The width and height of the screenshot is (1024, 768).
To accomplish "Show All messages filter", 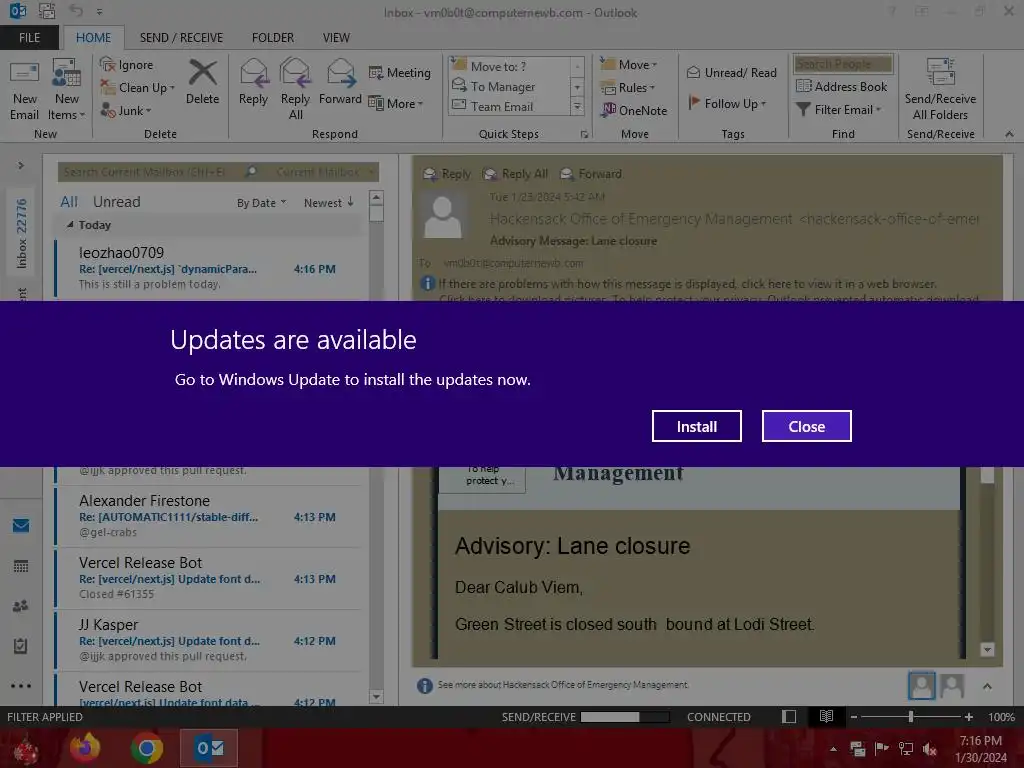I will [69, 202].
